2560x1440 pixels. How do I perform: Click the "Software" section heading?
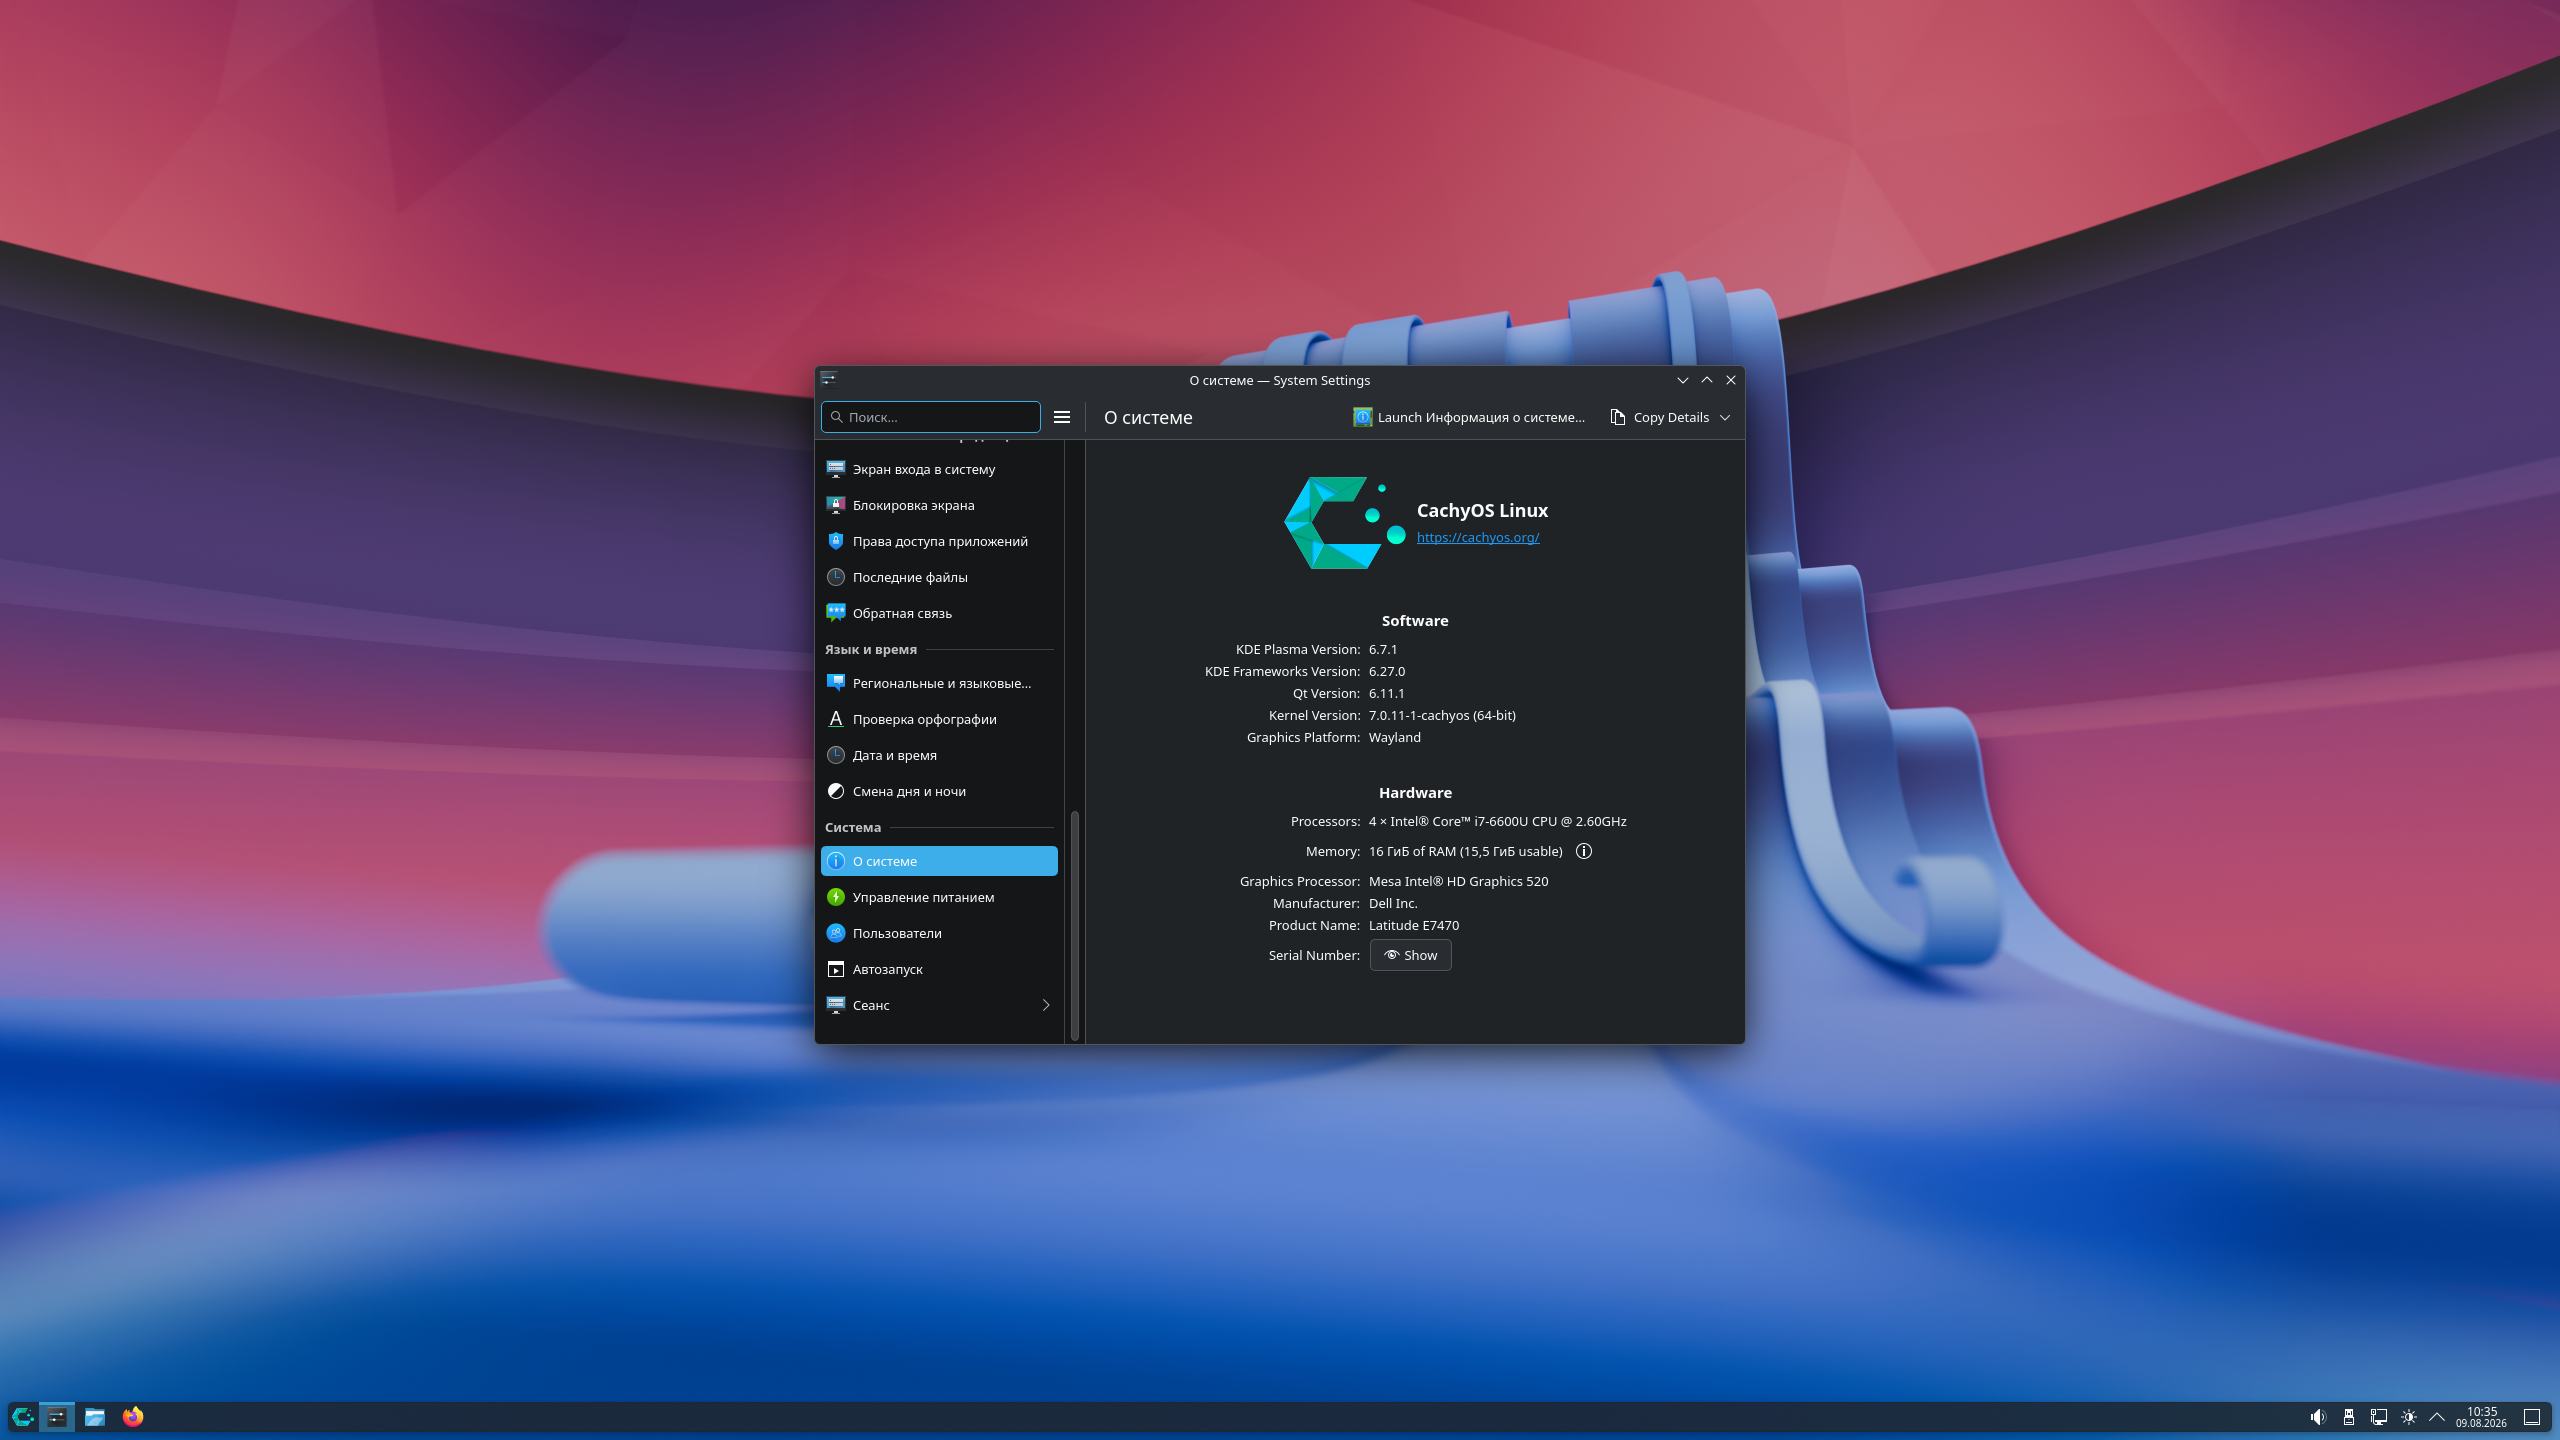[x=1415, y=621]
